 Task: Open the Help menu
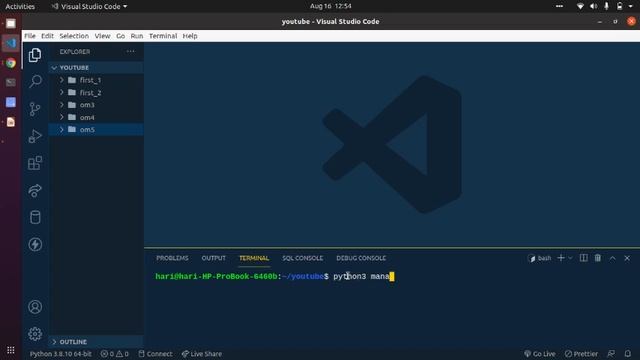pyautogui.click(x=190, y=36)
